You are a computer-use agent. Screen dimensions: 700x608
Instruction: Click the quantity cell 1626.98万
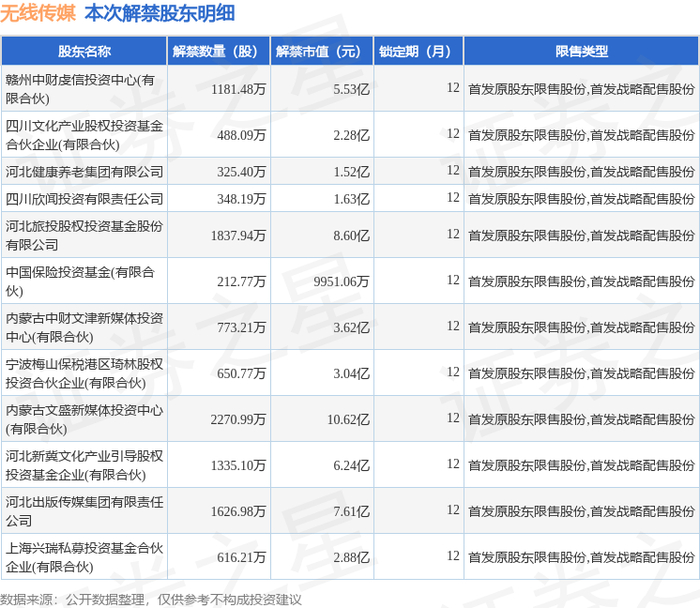238,512
